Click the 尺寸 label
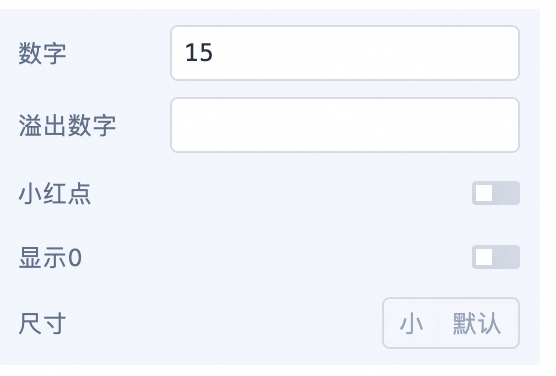 tap(42, 323)
